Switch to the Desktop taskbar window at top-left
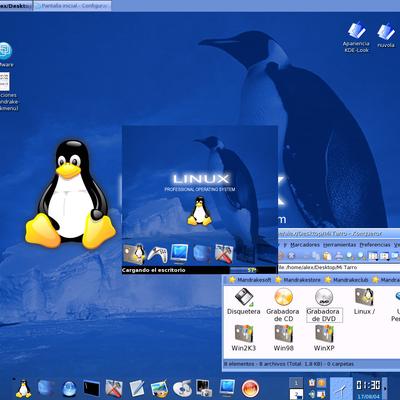Image resolution: width=400 pixels, height=400 pixels. (x=16, y=6)
